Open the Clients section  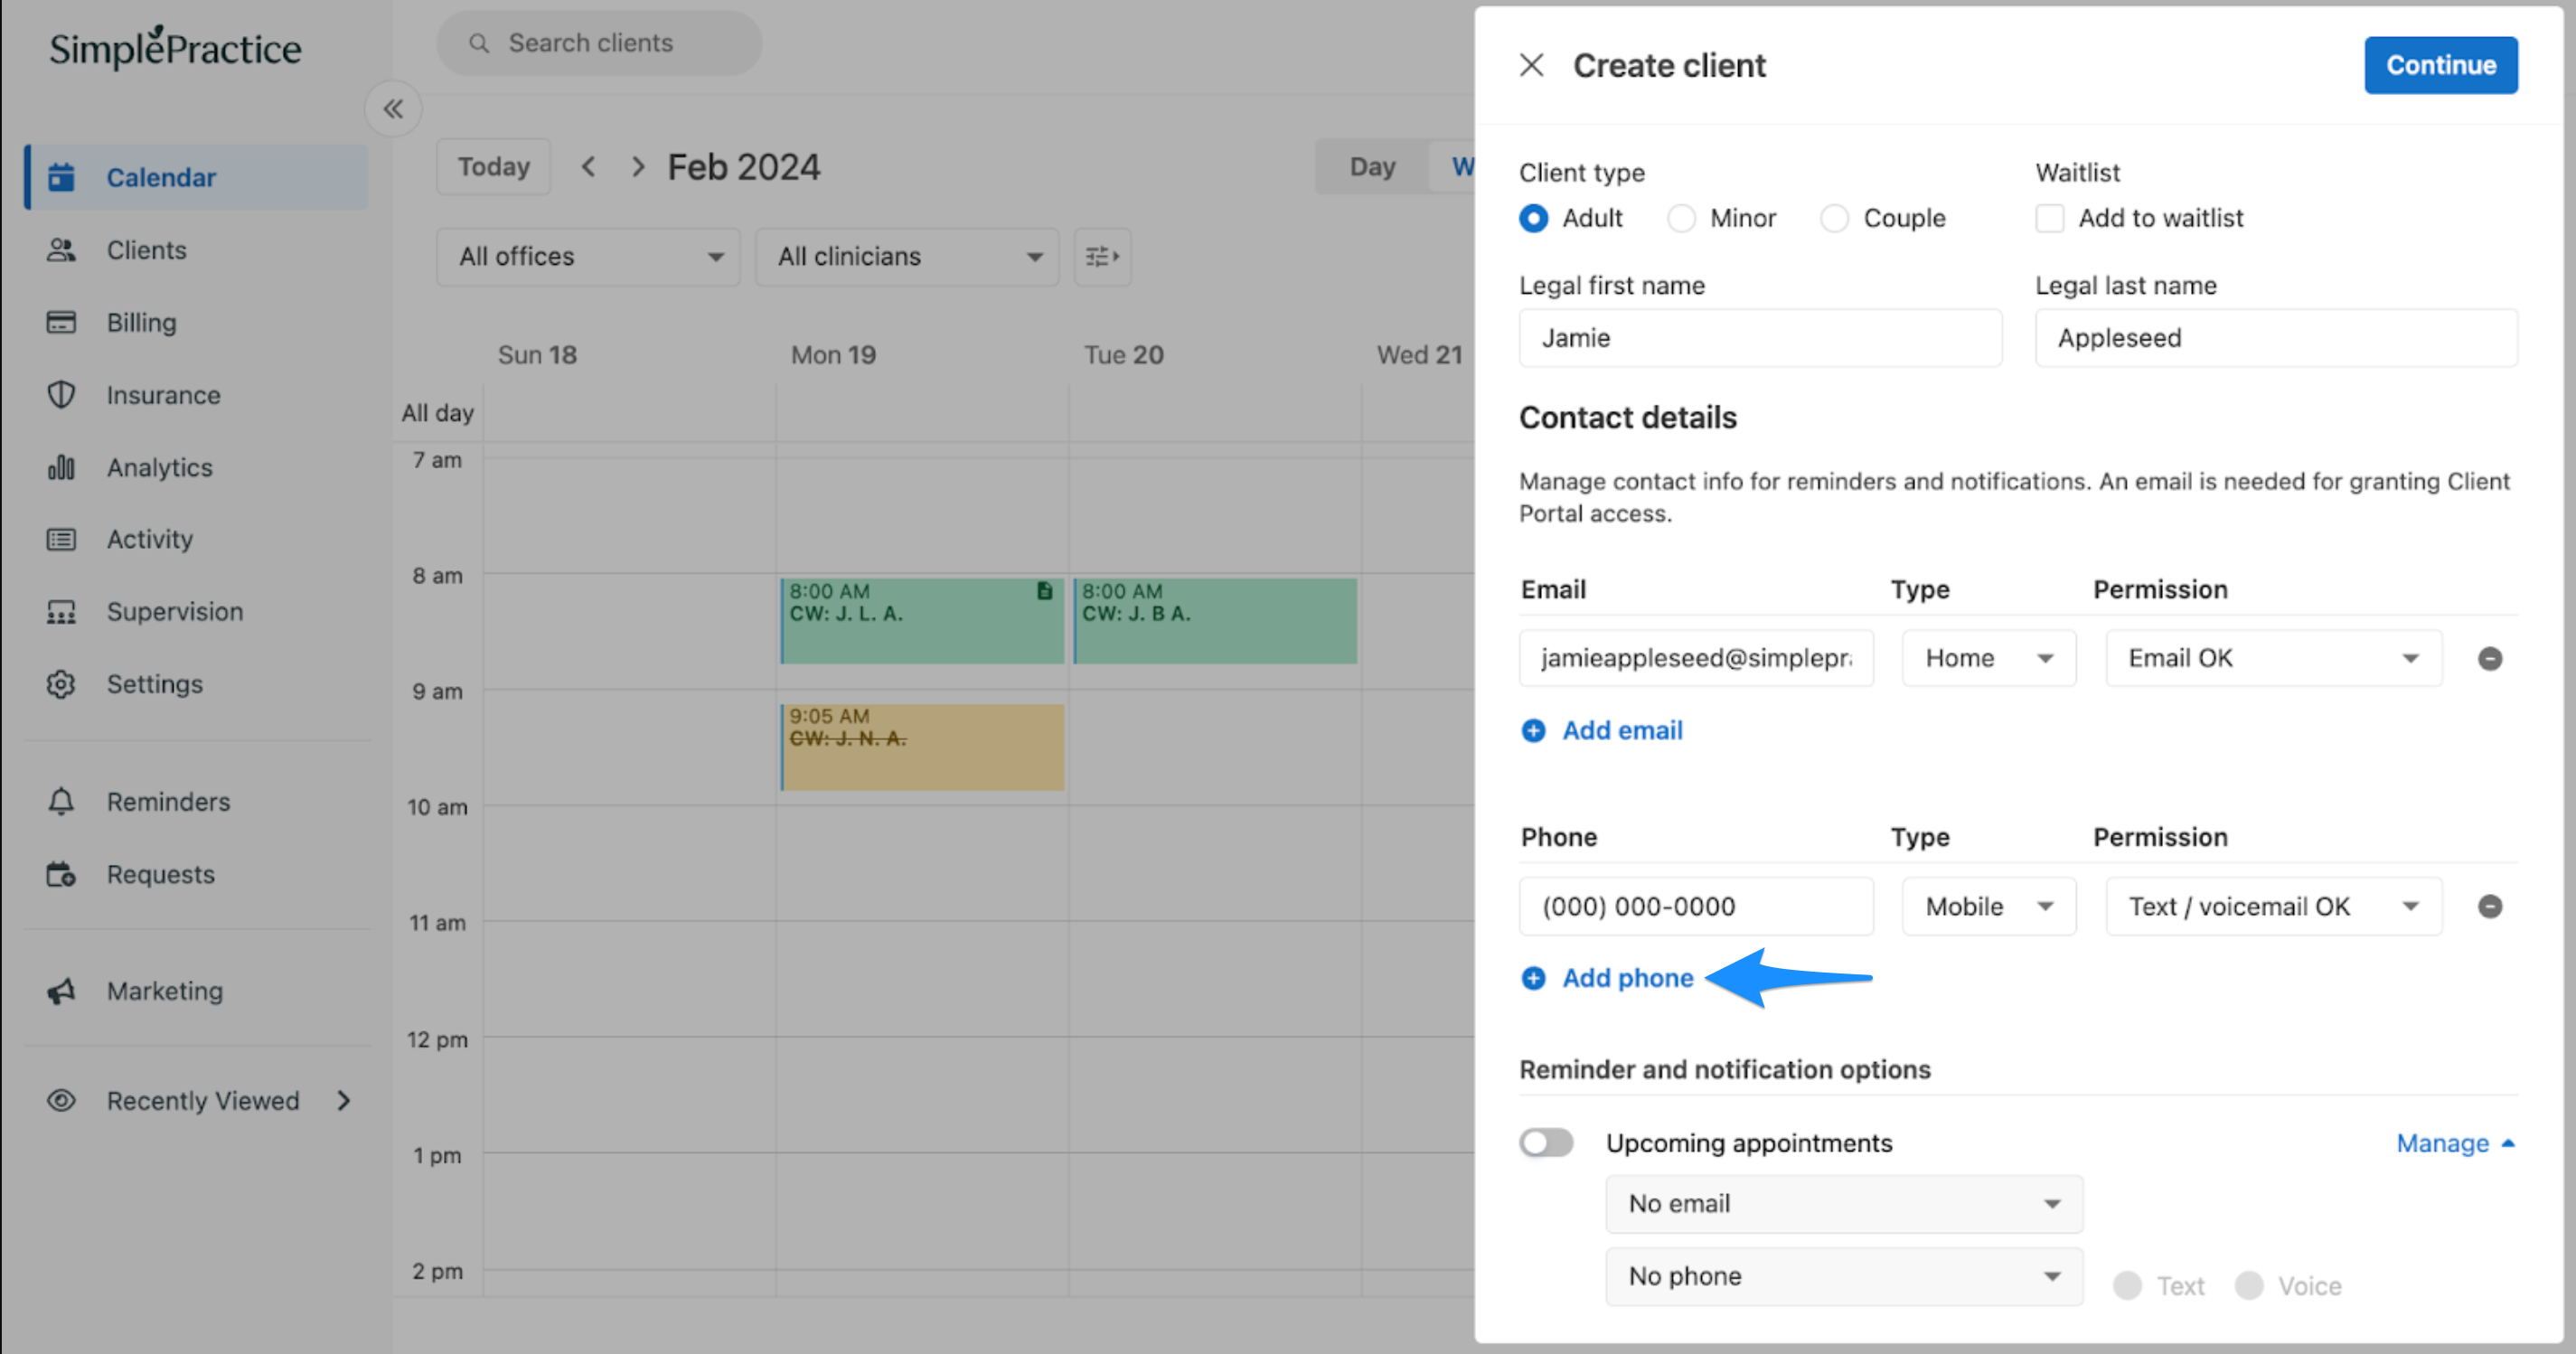click(146, 250)
